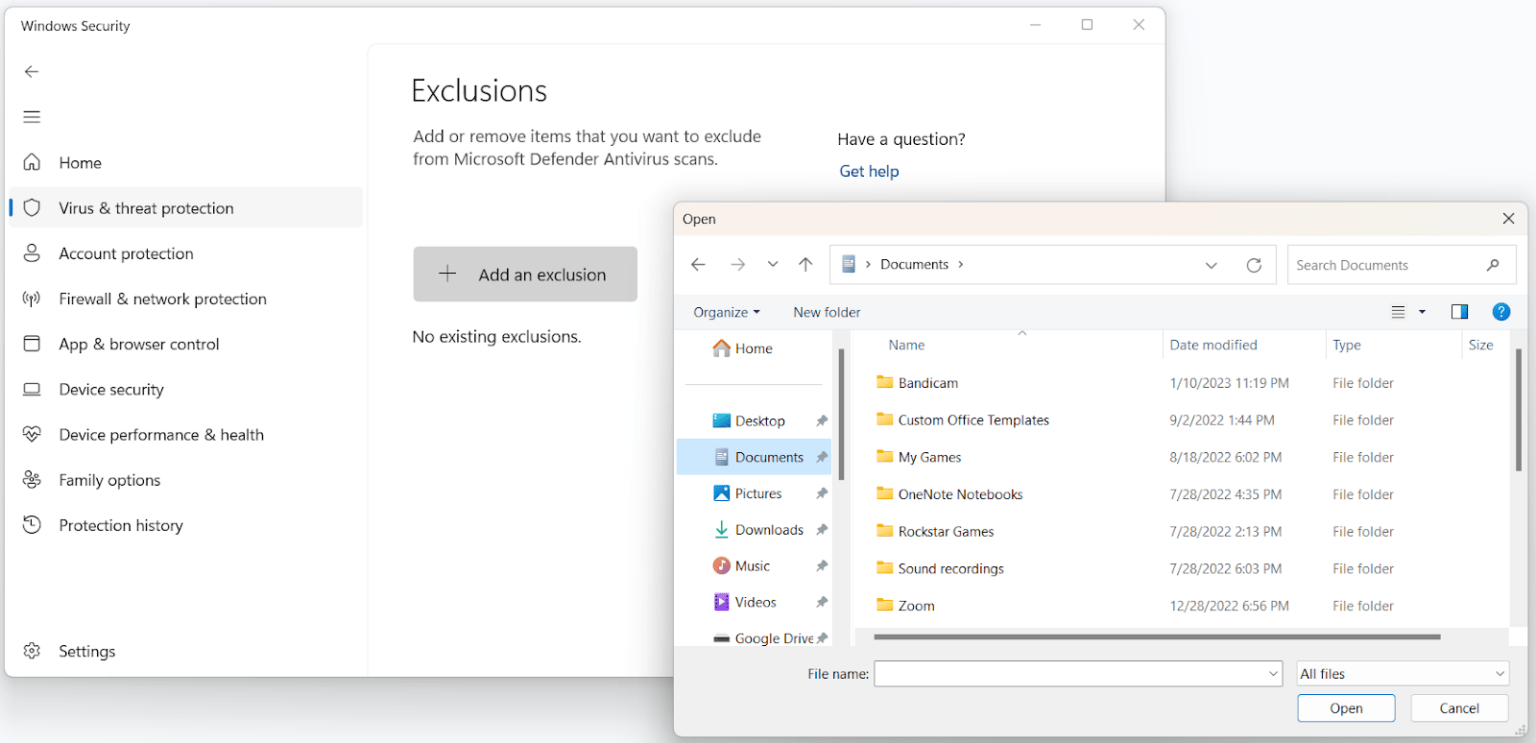Navigate up one level with the up arrow
The width and height of the screenshot is (1536, 743).
(805, 264)
